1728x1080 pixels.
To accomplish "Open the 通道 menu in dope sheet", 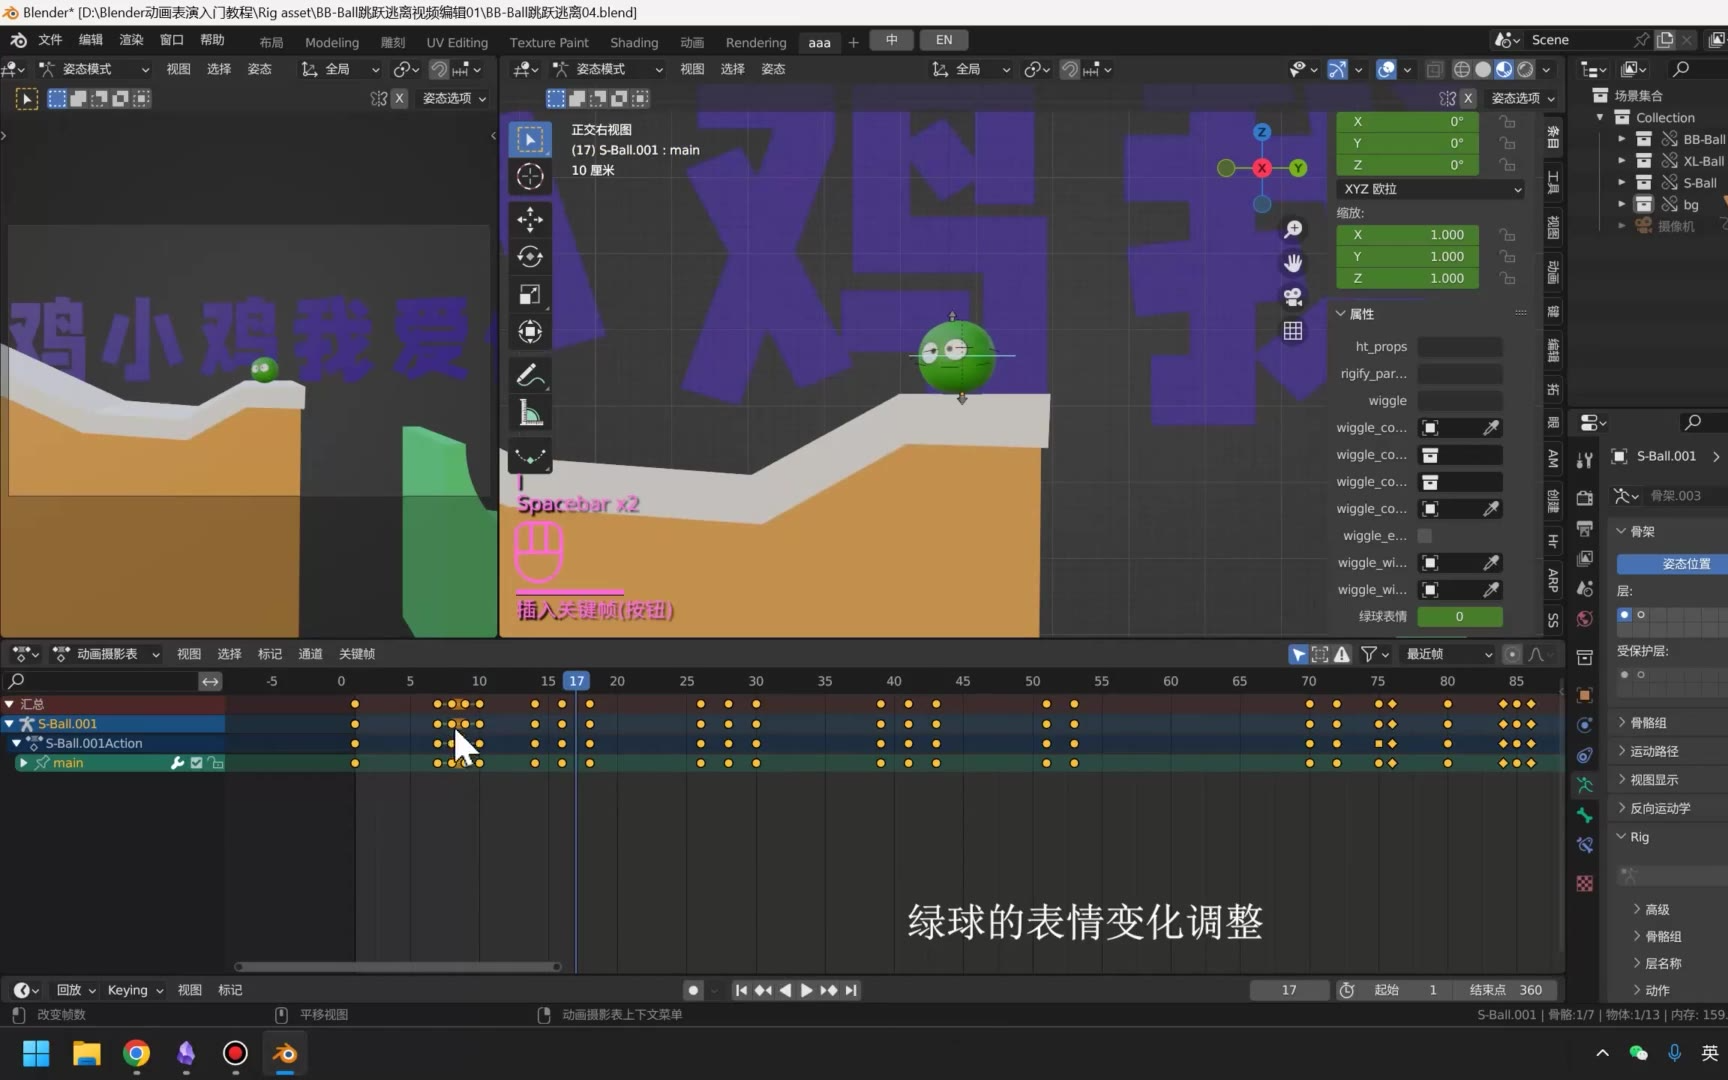I will pyautogui.click(x=310, y=654).
